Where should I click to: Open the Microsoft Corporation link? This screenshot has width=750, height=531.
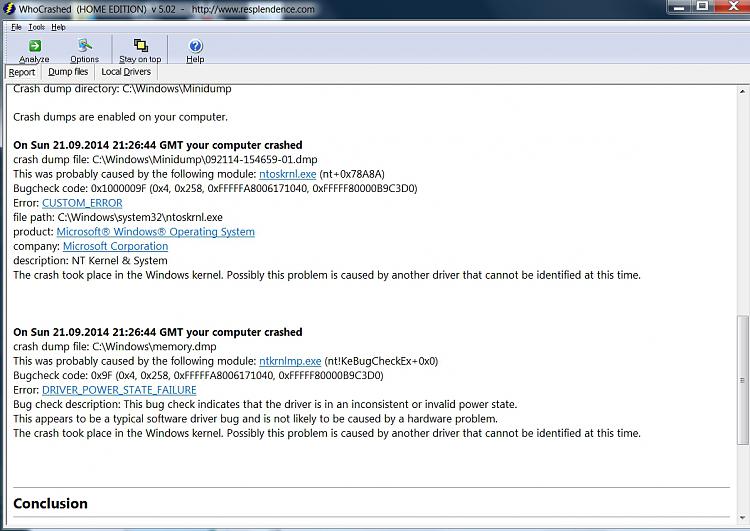(115, 246)
